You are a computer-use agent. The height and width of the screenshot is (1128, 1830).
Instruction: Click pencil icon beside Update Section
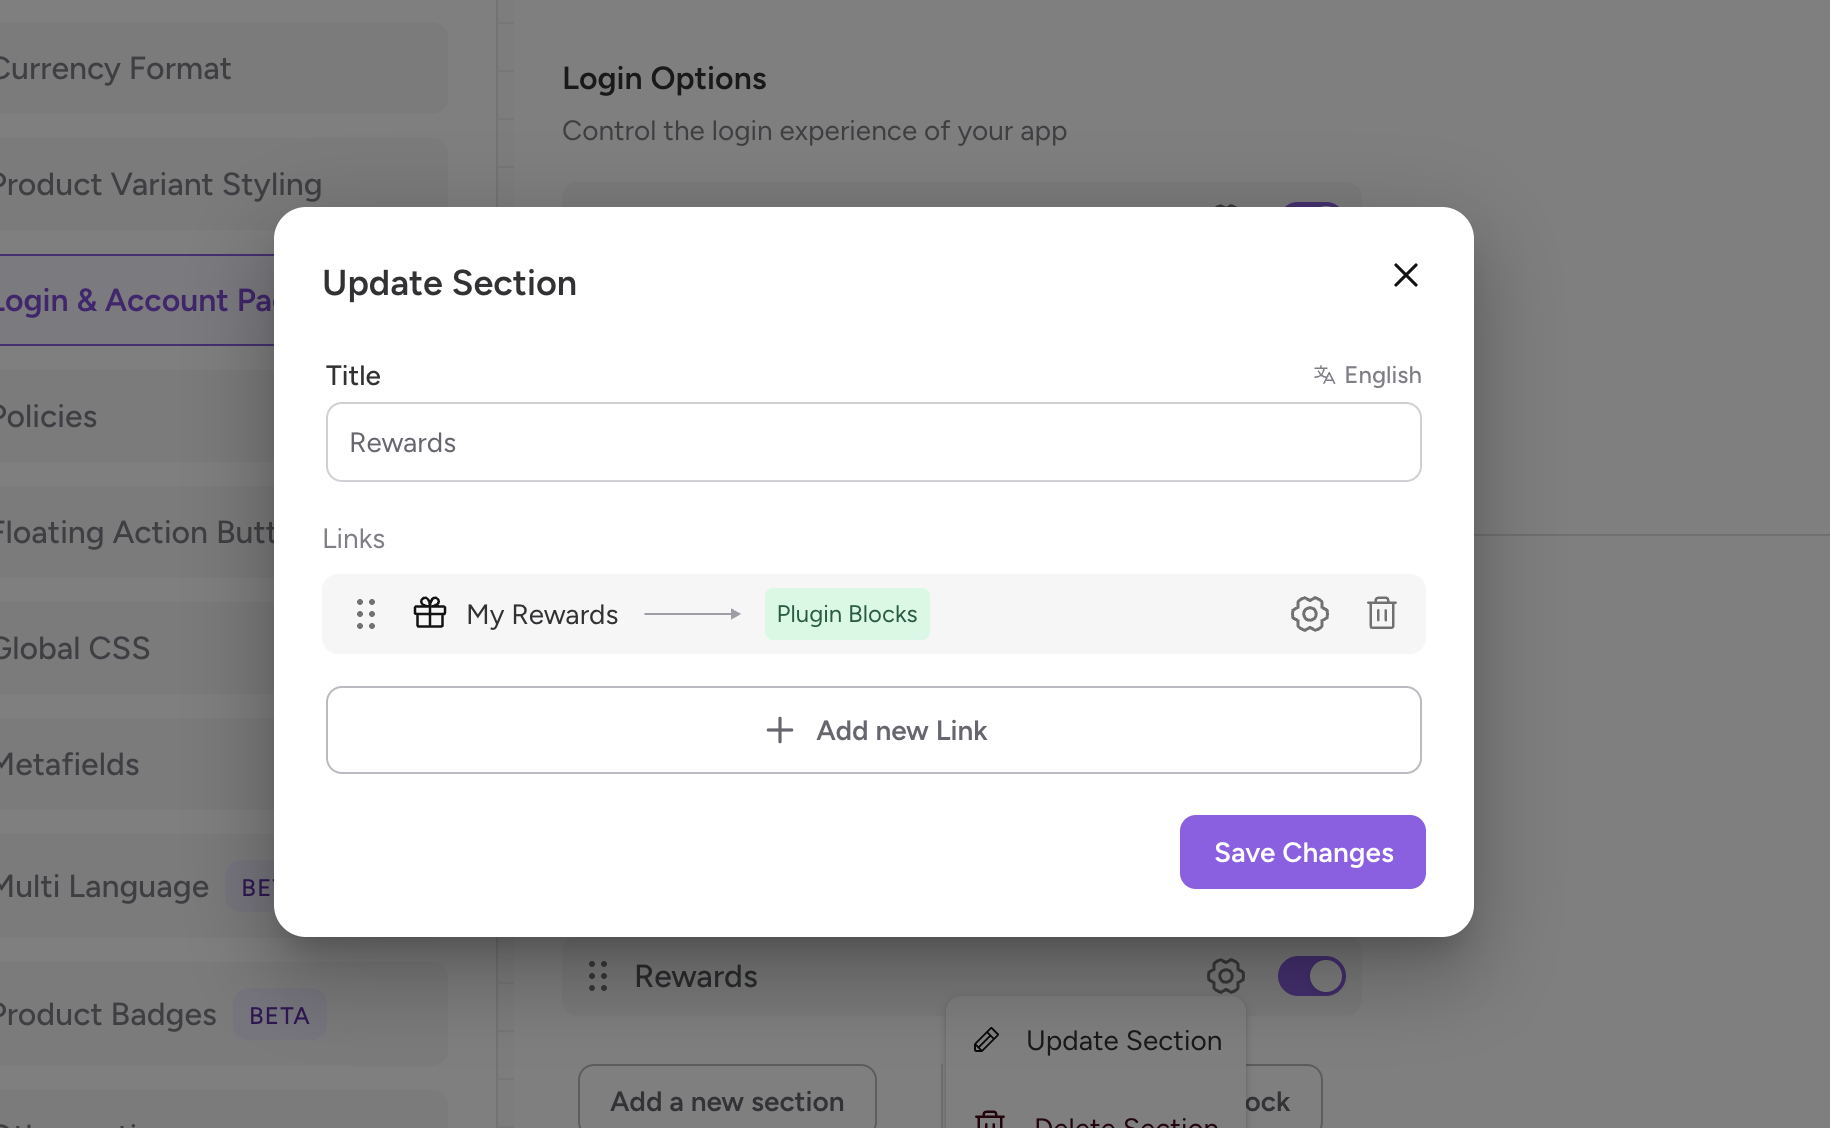click(x=986, y=1040)
